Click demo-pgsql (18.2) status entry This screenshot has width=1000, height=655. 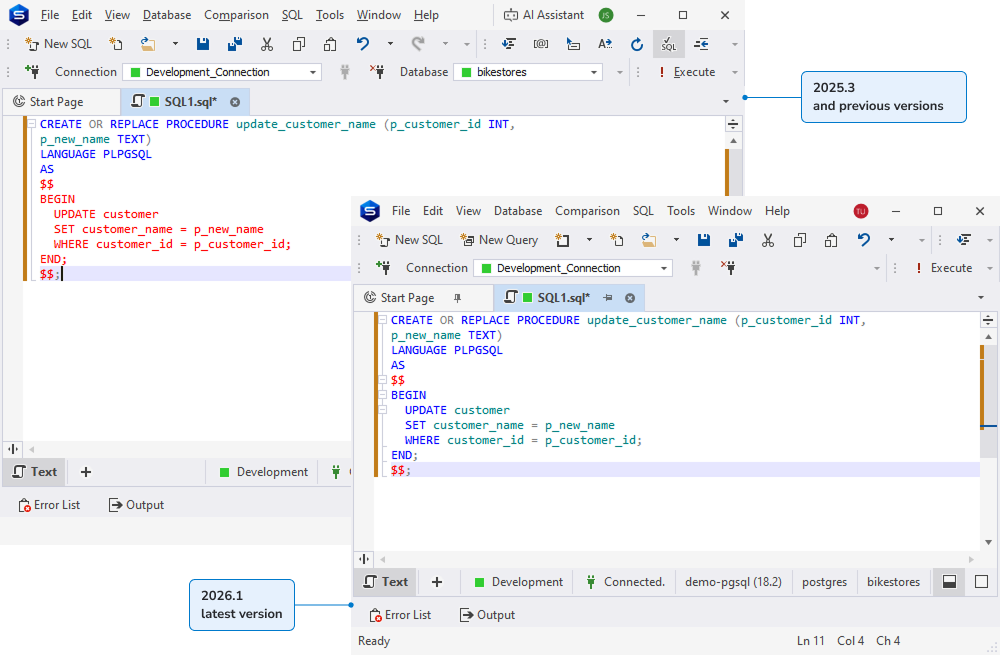(x=733, y=582)
